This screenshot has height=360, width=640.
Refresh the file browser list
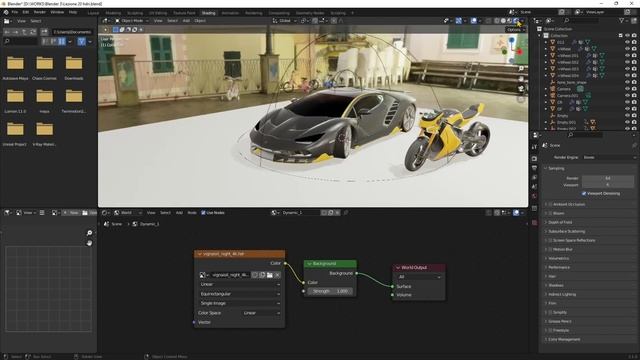click(33, 32)
